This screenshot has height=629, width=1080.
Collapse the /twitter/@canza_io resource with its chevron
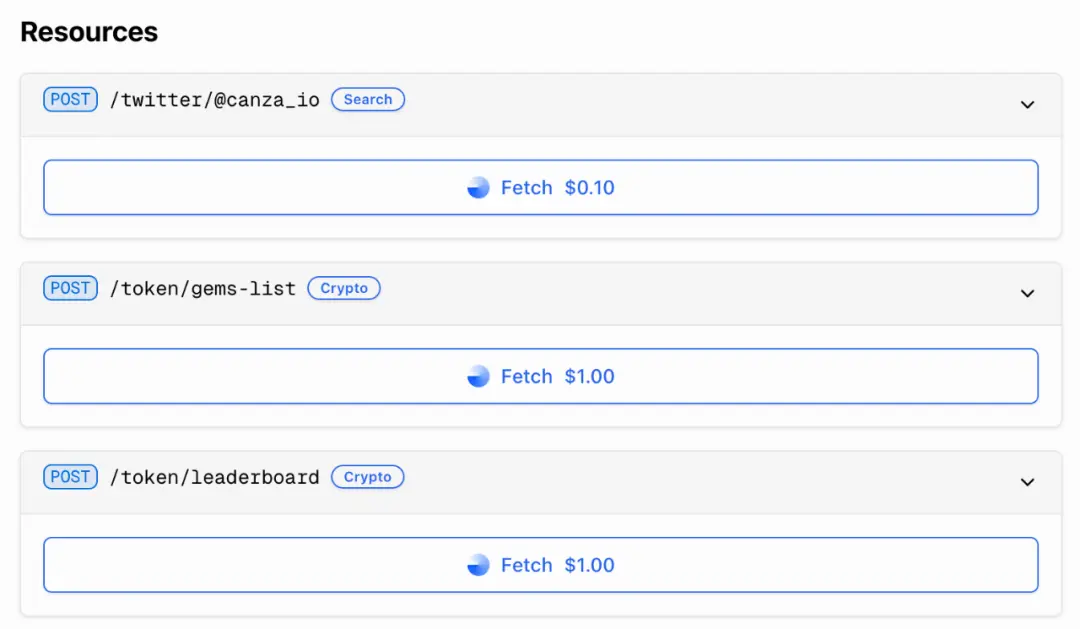[x=1027, y=104]
